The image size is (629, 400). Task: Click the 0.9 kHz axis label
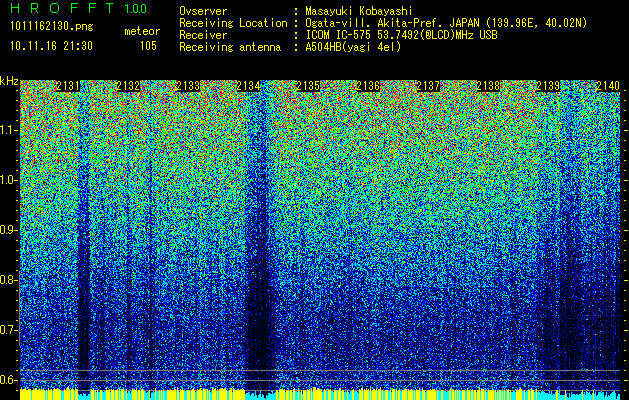pos(9,230)
